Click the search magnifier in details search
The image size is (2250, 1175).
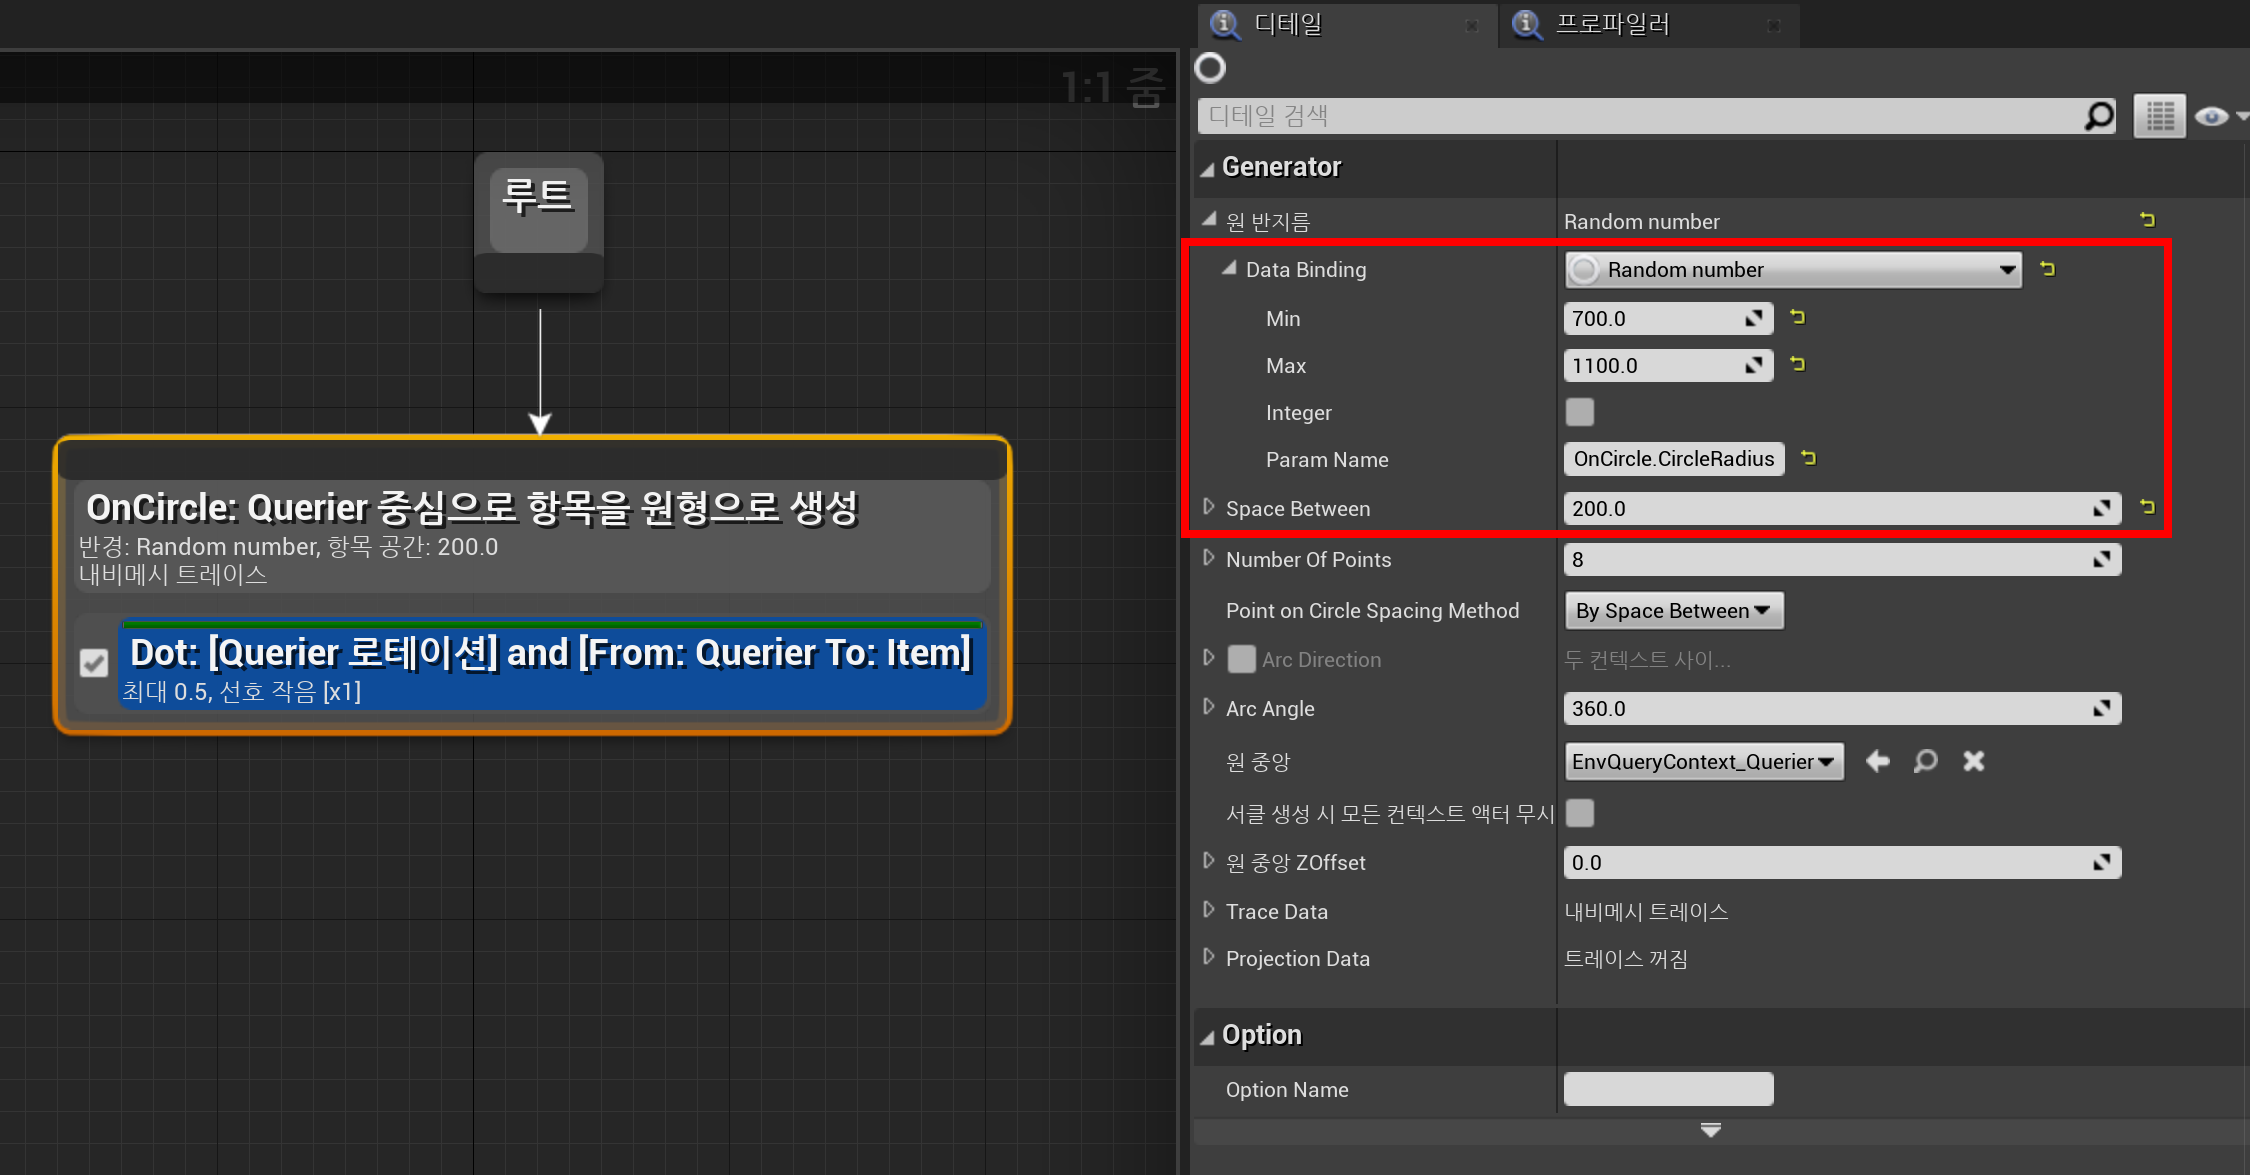pos(2098,116)
